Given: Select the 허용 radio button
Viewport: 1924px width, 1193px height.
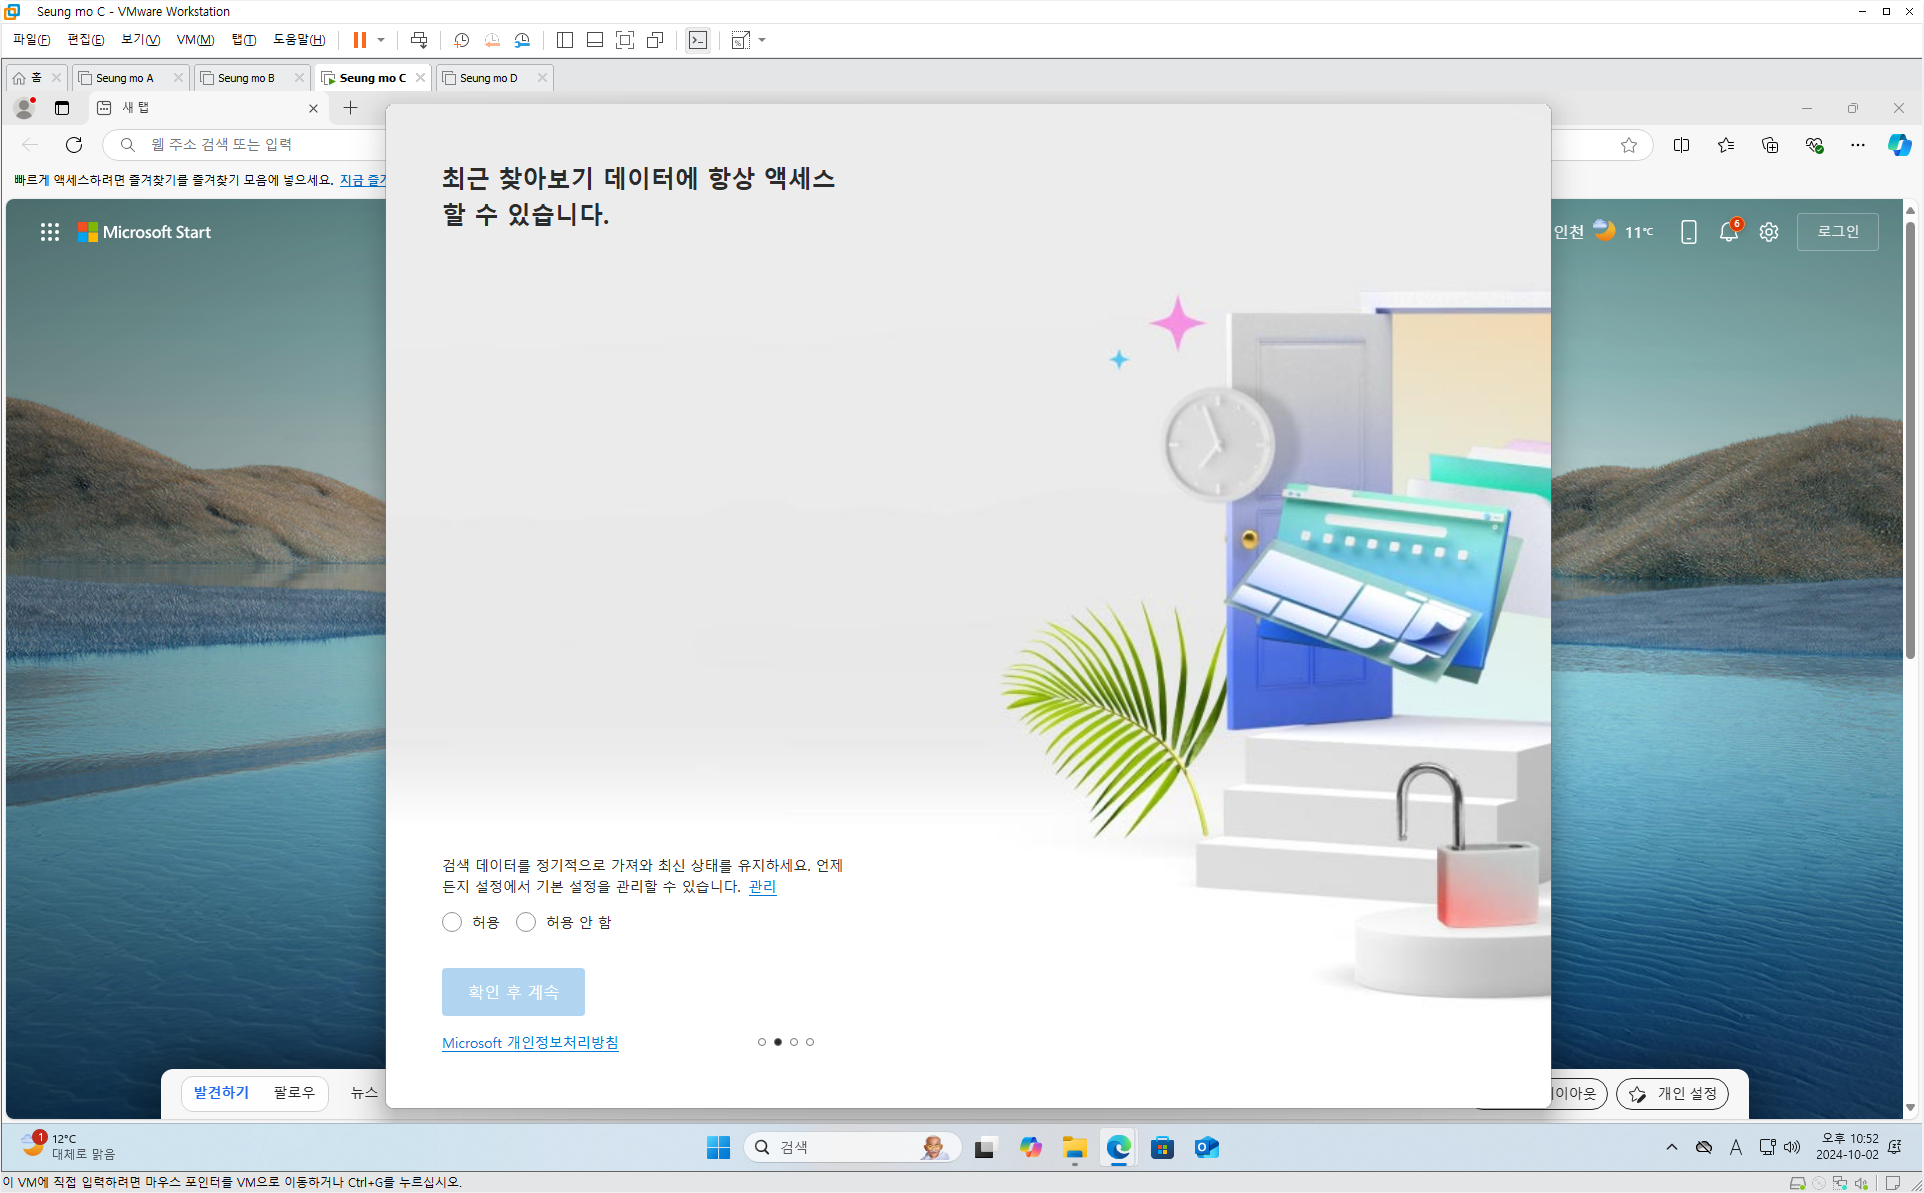Looking at the screenshot, I should (452, 922).
